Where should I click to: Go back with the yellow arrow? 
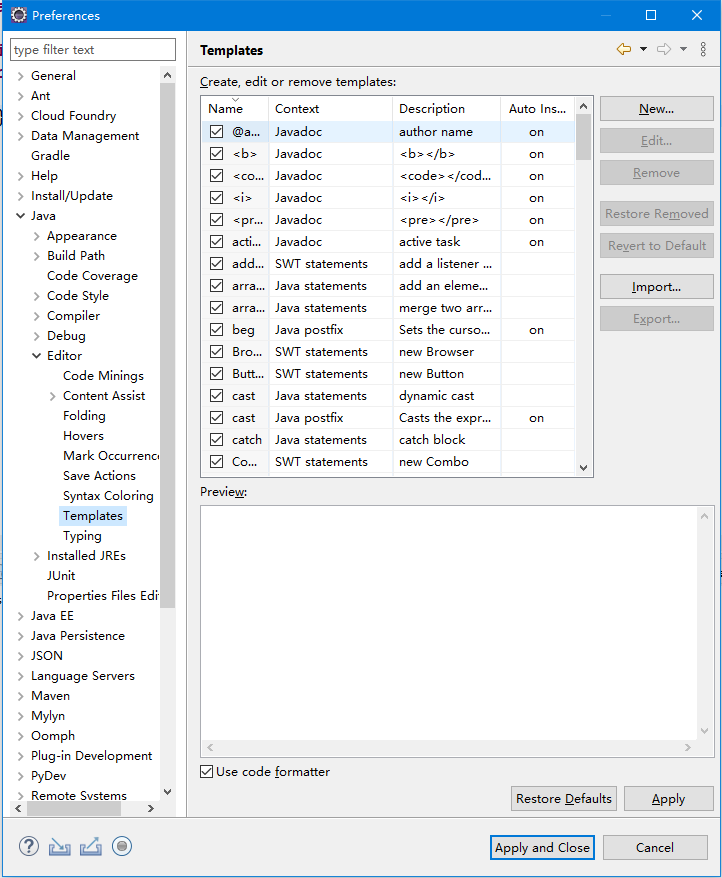point(624,49)
